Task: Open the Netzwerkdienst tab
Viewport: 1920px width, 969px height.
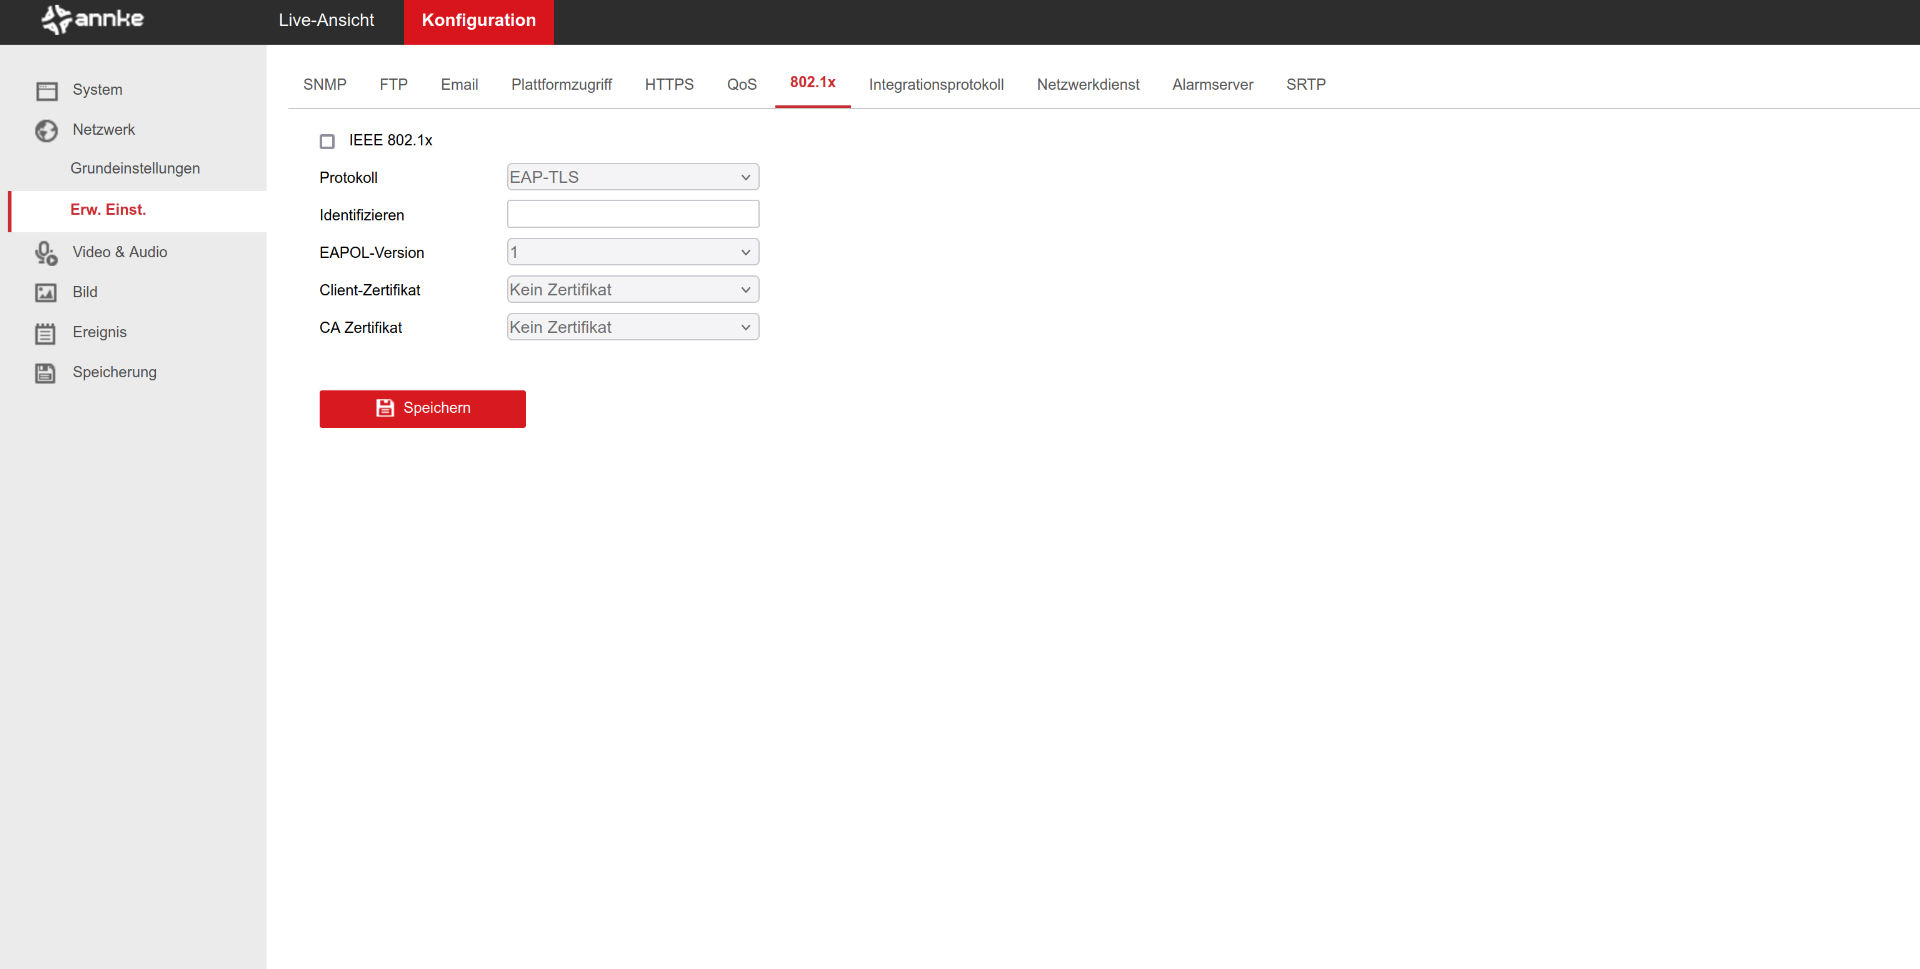Action: [x=1088, y=85]
